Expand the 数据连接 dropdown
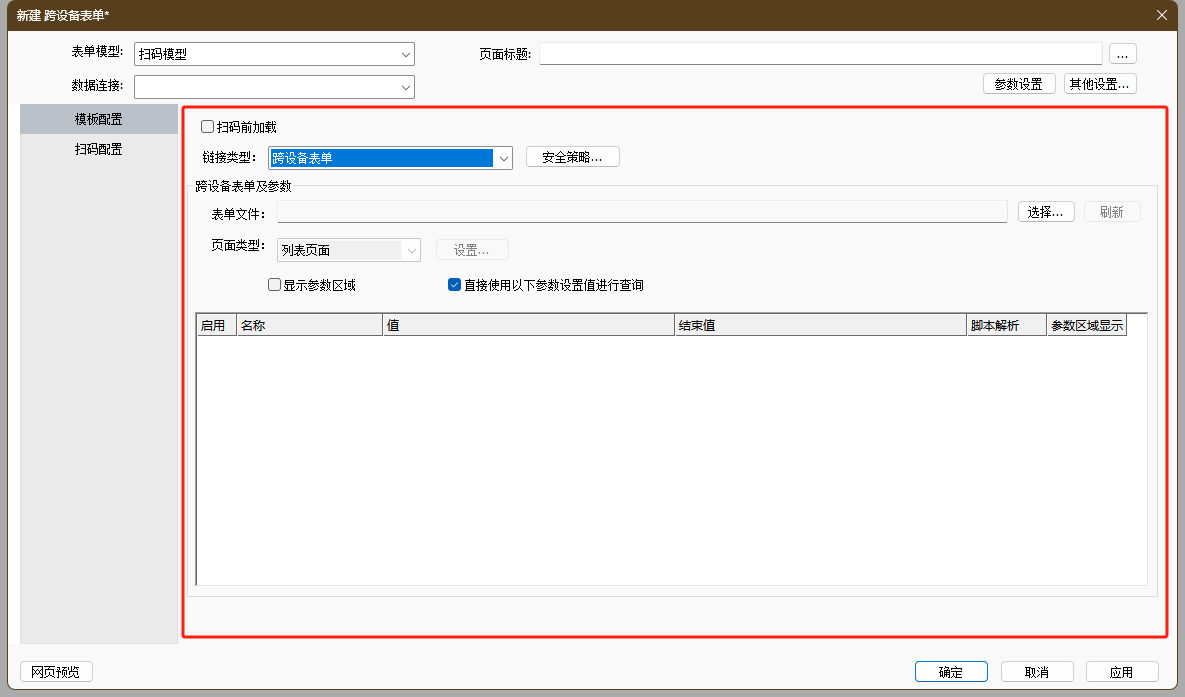The height and width of the screenshot is (697, 1185). pyautogui.click(x=405, y=88)
